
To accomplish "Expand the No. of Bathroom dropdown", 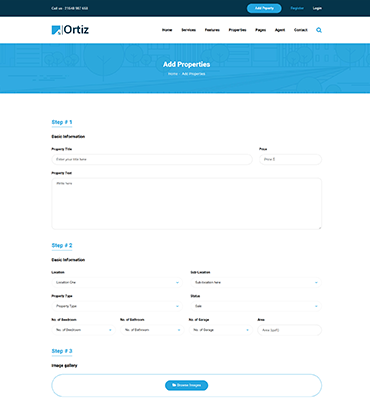I will pyautogui.click(x=152, y=330).
